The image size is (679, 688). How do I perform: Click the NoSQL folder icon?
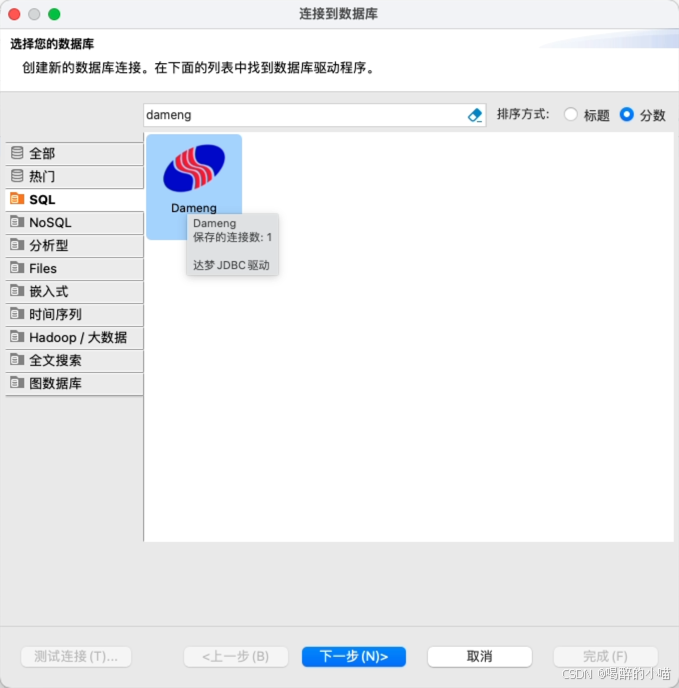[x=17, y=222]
